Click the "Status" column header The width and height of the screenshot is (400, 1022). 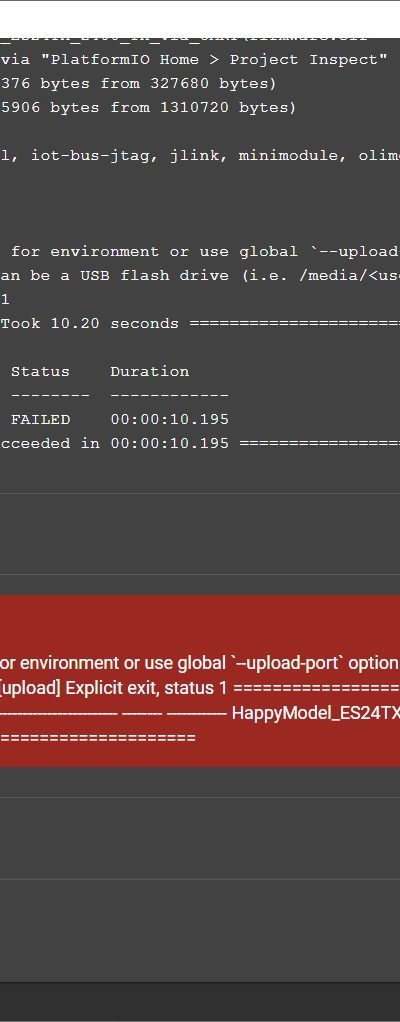click(x=40, y=372)
